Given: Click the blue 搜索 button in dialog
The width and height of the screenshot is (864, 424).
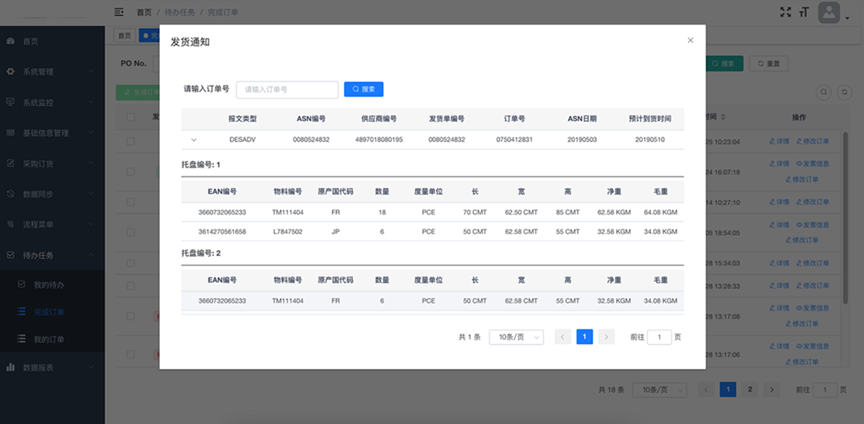Looking at the screenshot, I should pos(364,89).
